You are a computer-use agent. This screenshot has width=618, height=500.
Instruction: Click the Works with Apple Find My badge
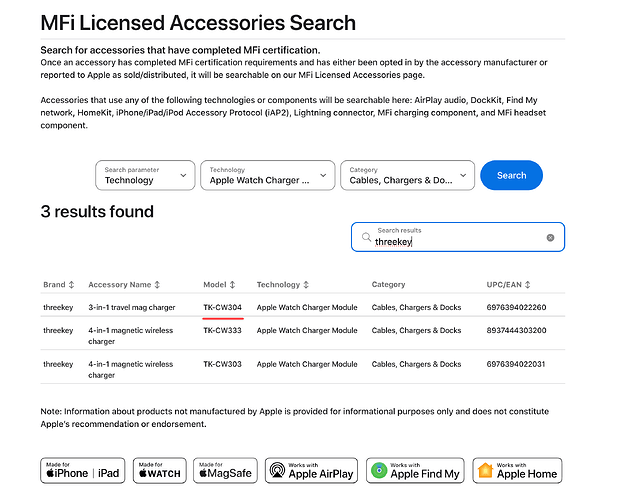click(x=416, y=470)
